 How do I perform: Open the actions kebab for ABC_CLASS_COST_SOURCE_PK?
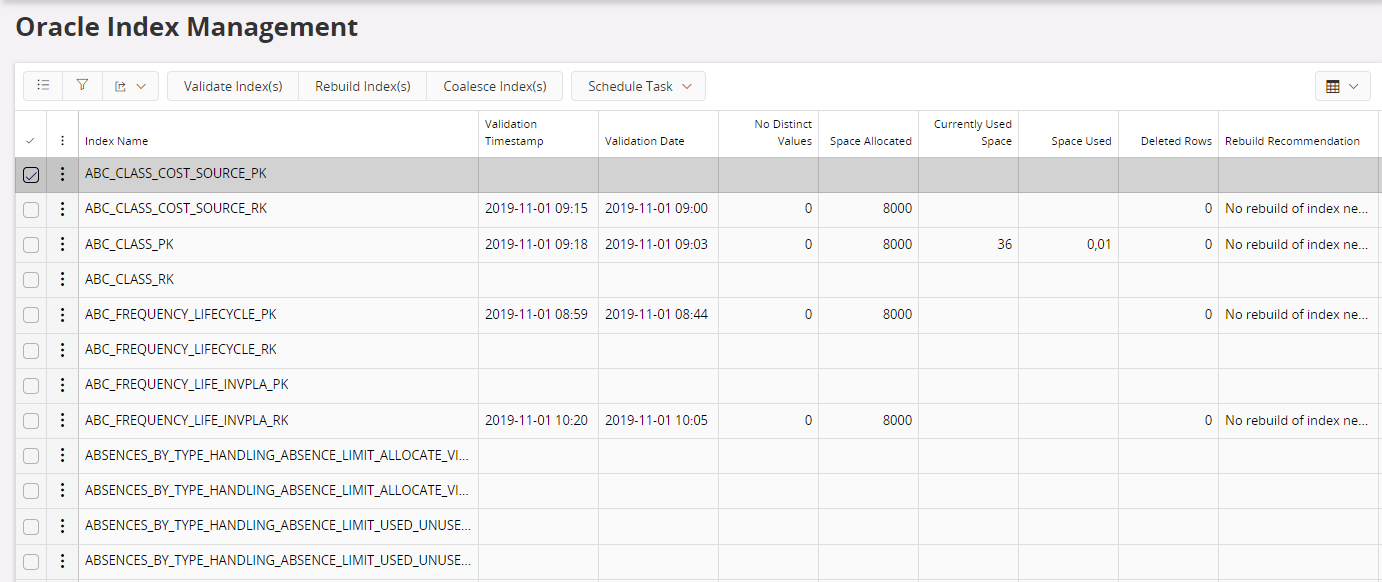62,174
